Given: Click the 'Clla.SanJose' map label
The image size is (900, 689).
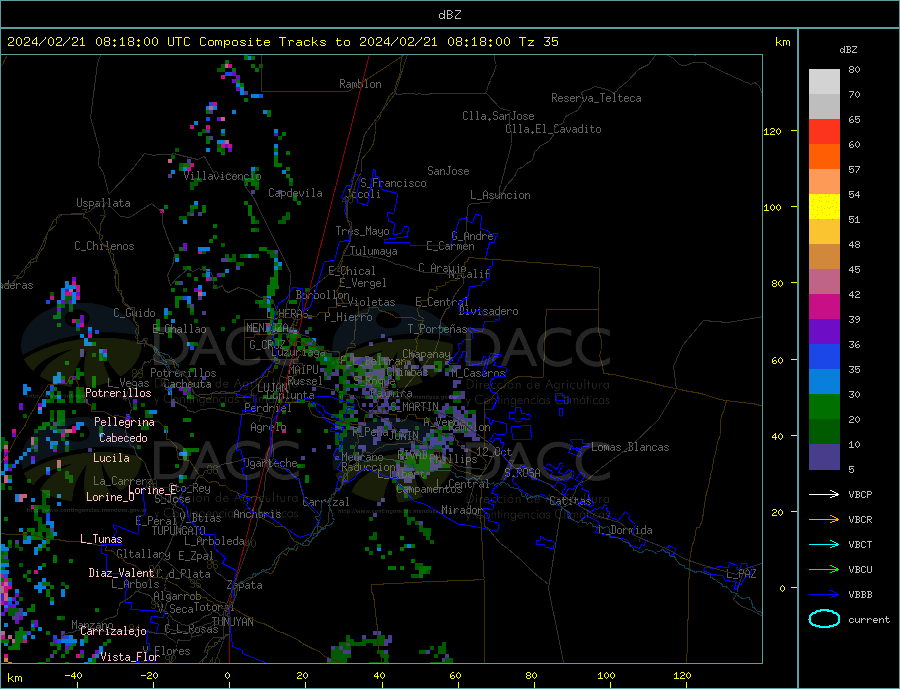Looking at the screenshot, I should pyautogui.click(x=498, y=116).
